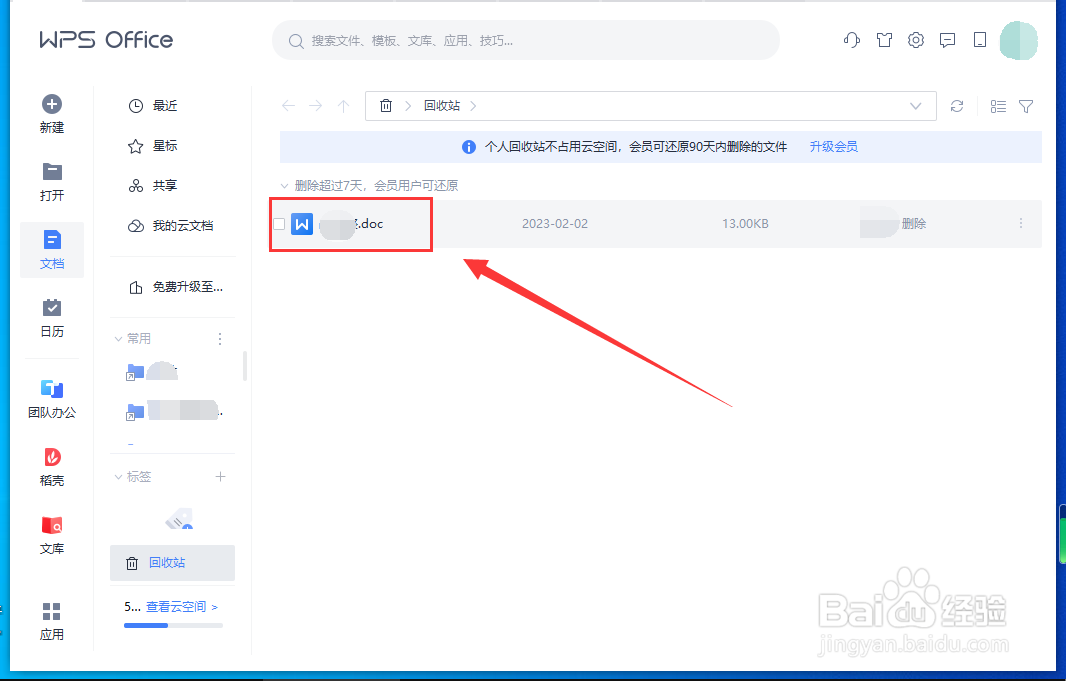Tick the checkbox beside the .doc file
Image resolution: width=1066 pixels, height=681 pixels.
279,224
